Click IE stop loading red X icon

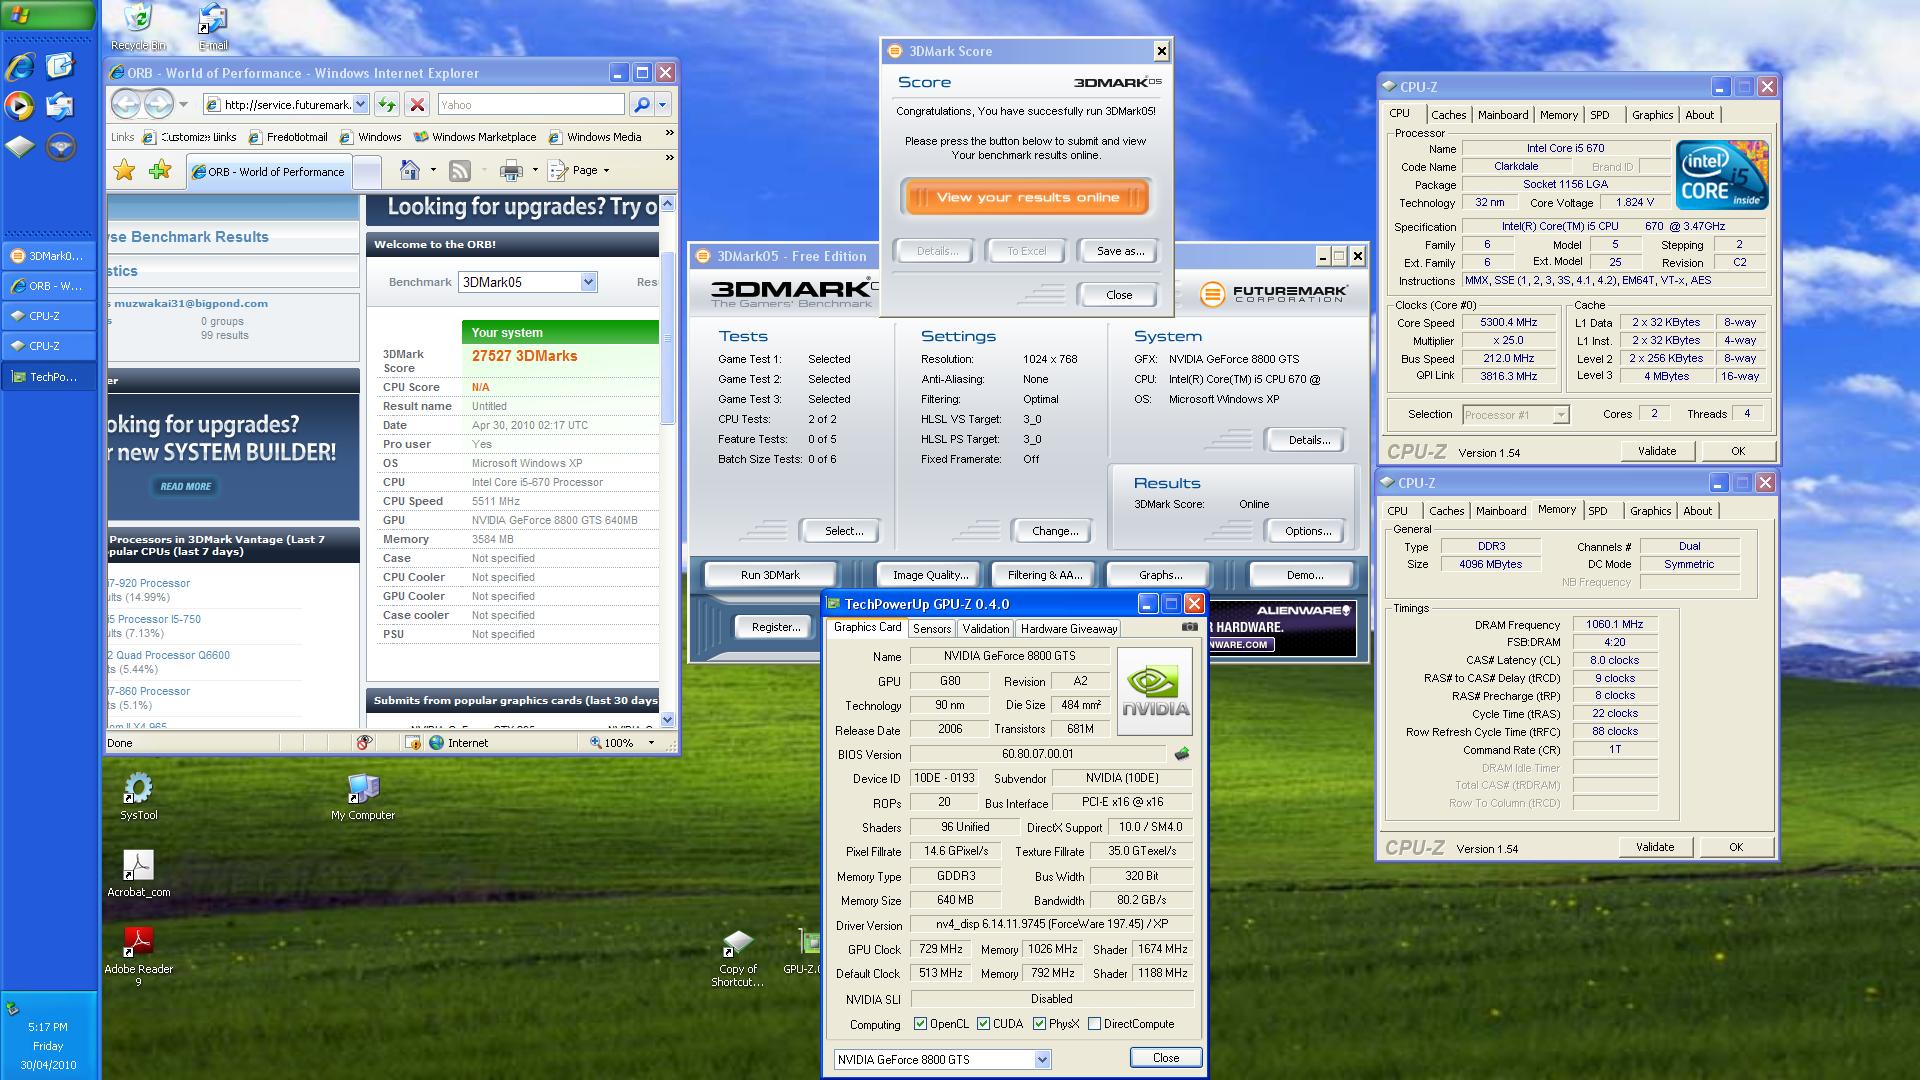[418, 105]
